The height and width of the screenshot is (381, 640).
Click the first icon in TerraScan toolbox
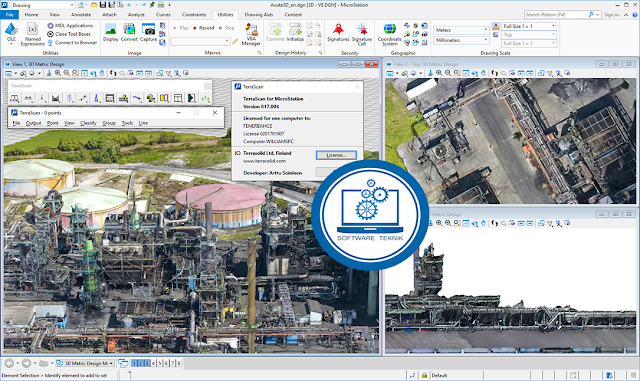15,98
